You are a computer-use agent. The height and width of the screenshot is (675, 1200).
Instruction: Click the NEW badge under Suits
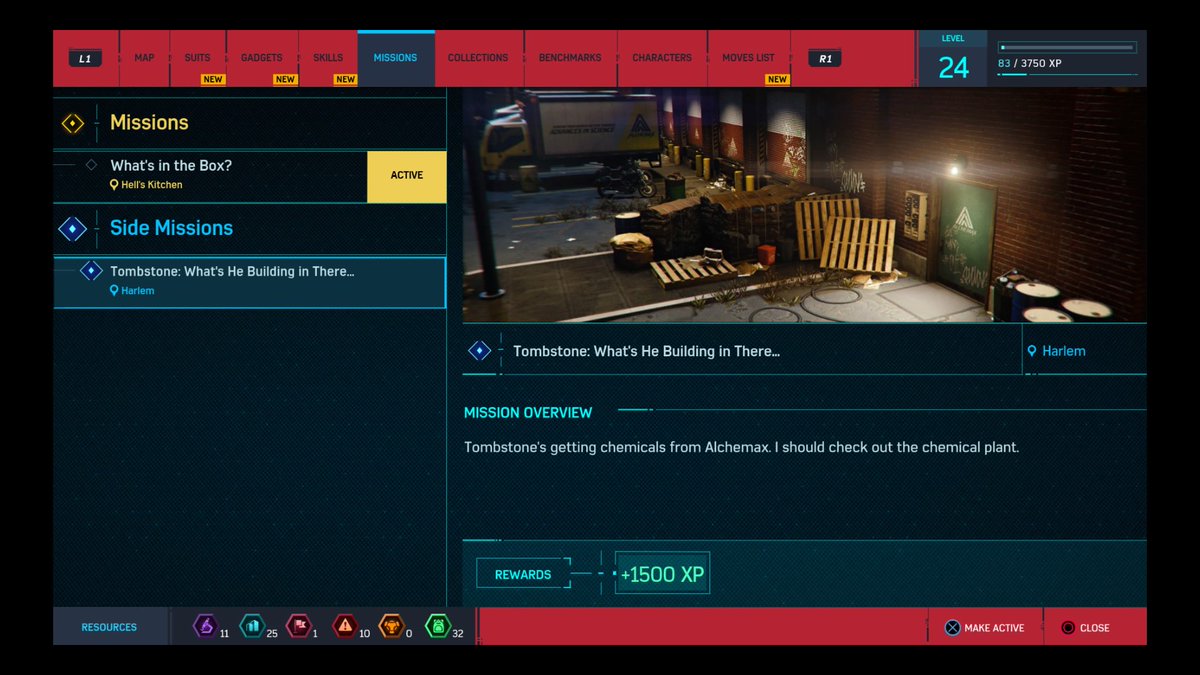(x=213, y=80)
